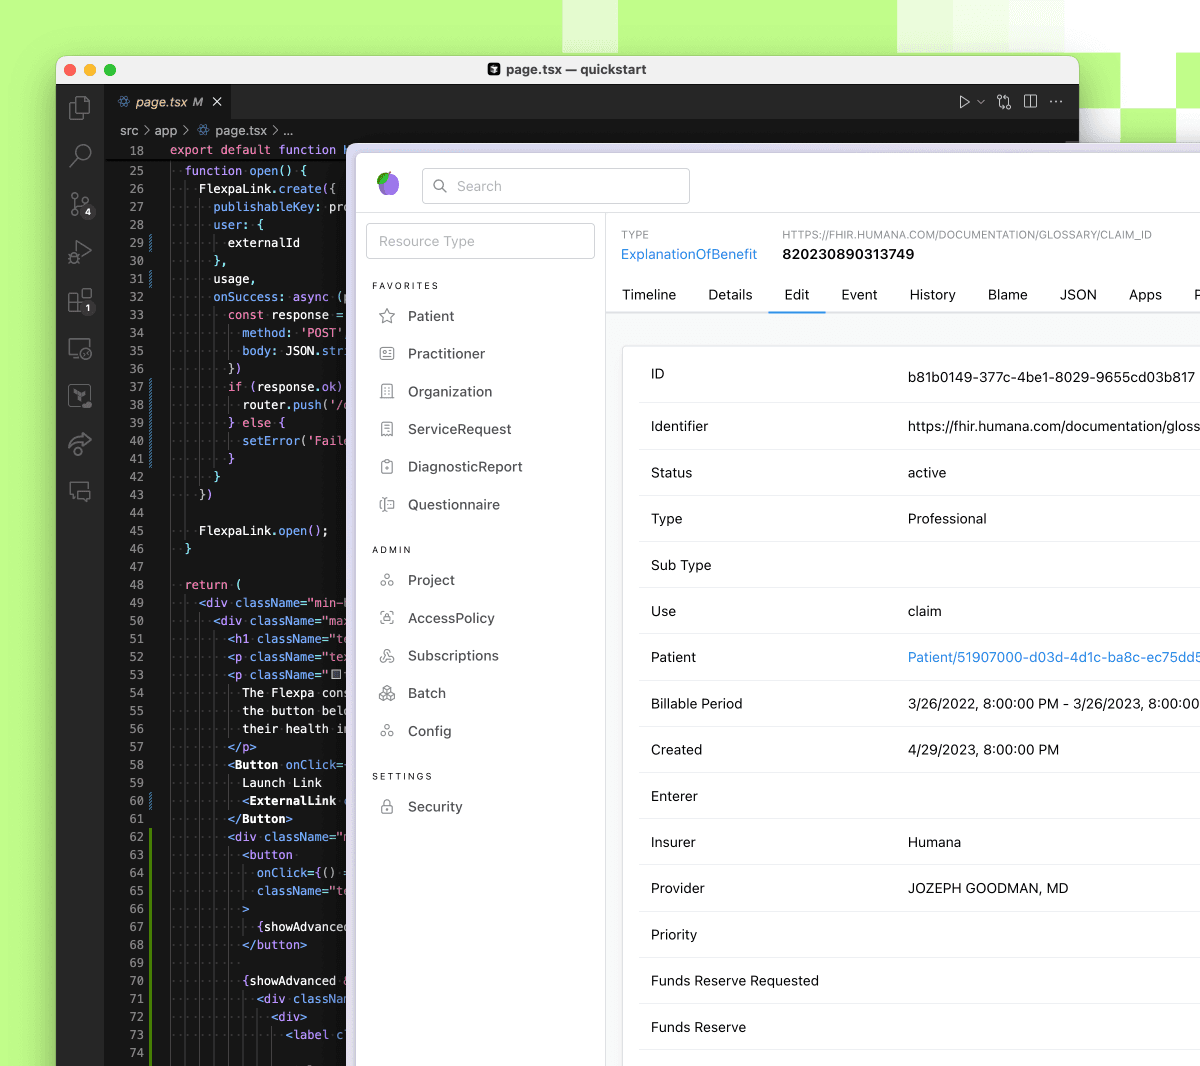The image size is (1200, 1066).
Task: Click the Batch boxes icon
Action: pos(387,693)
